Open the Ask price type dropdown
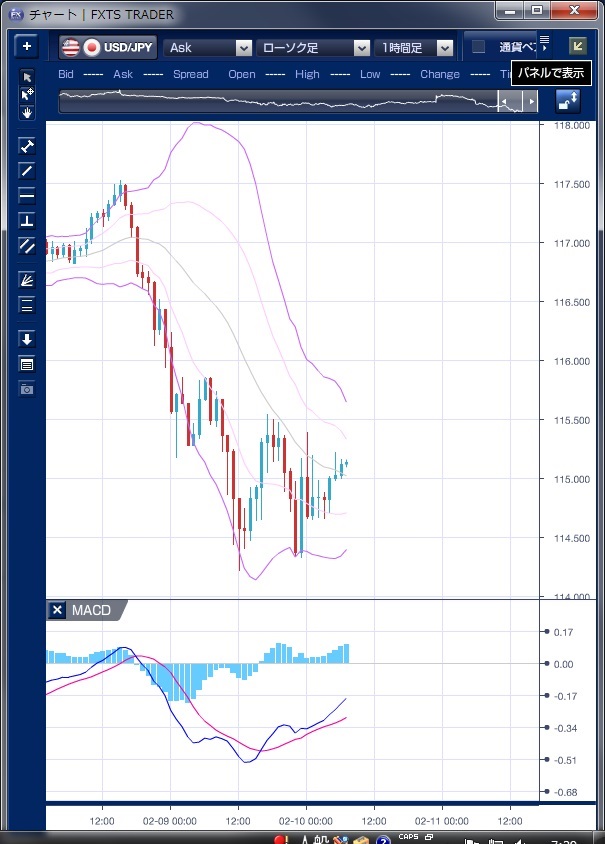The width and height of the screenshot is (605, 844). [209, 47]
